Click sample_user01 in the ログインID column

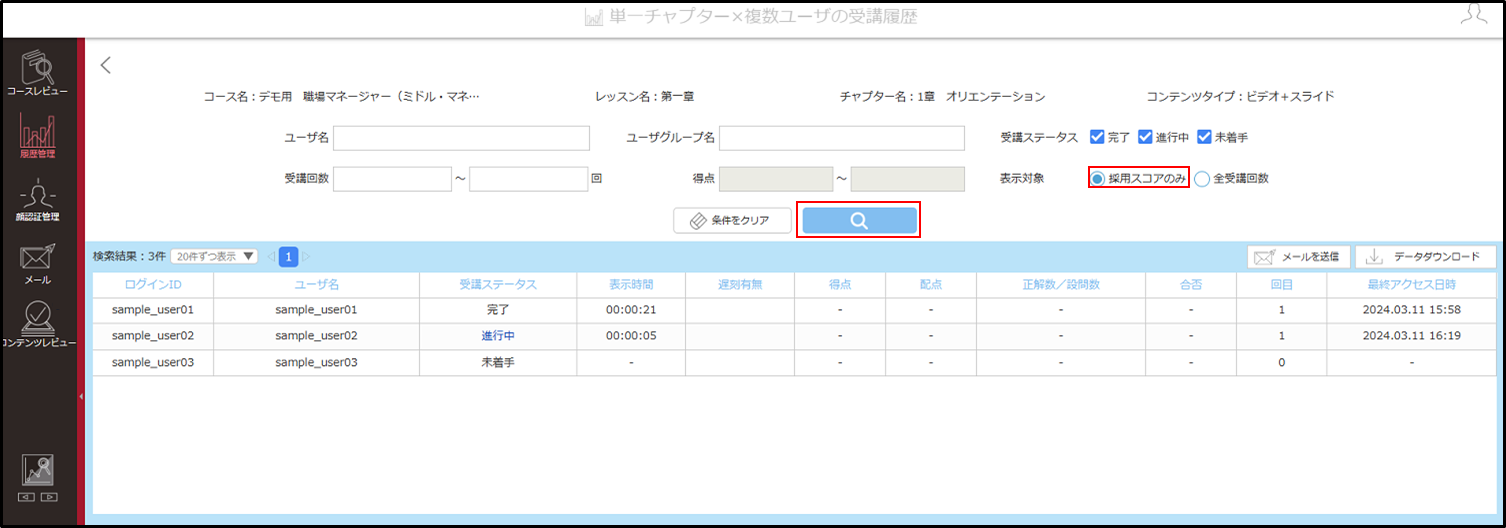[153, 310]
